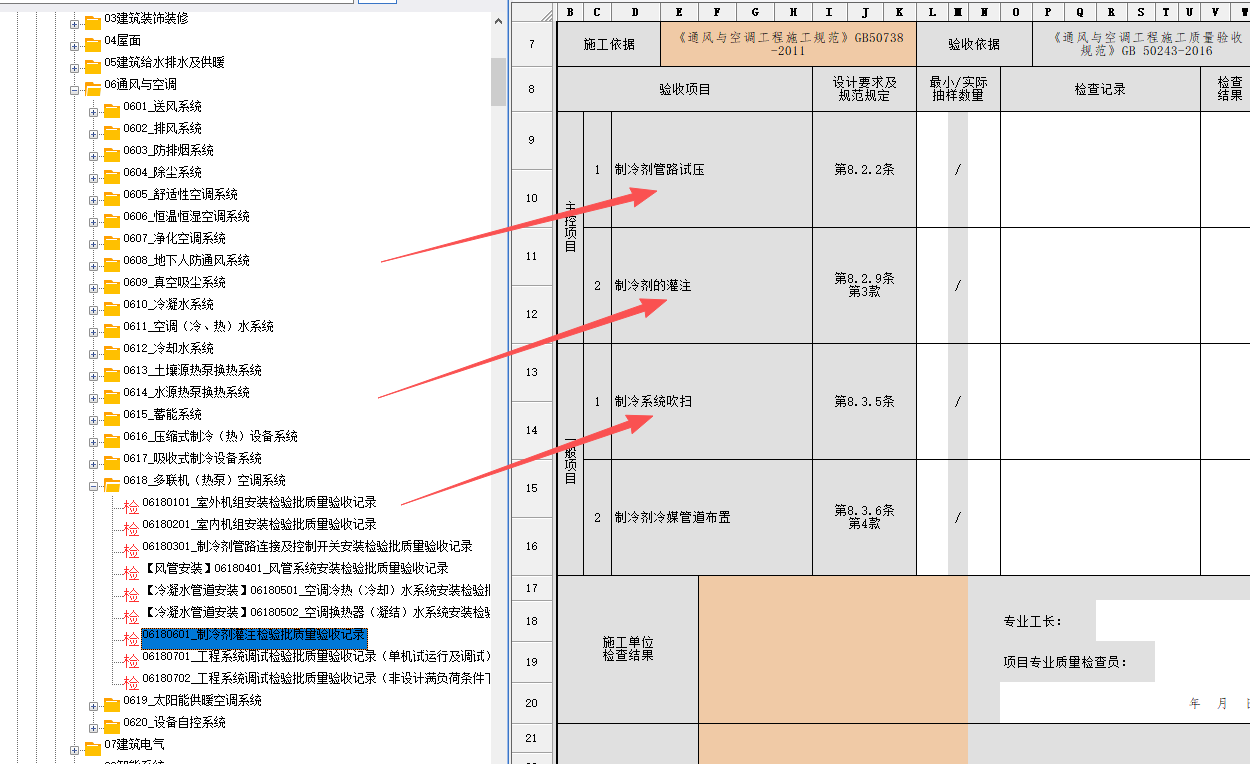The height and width of the screenshot is (764, 1250).
Task: Select the 0602_排风系统 label
Action: (162, 128)
